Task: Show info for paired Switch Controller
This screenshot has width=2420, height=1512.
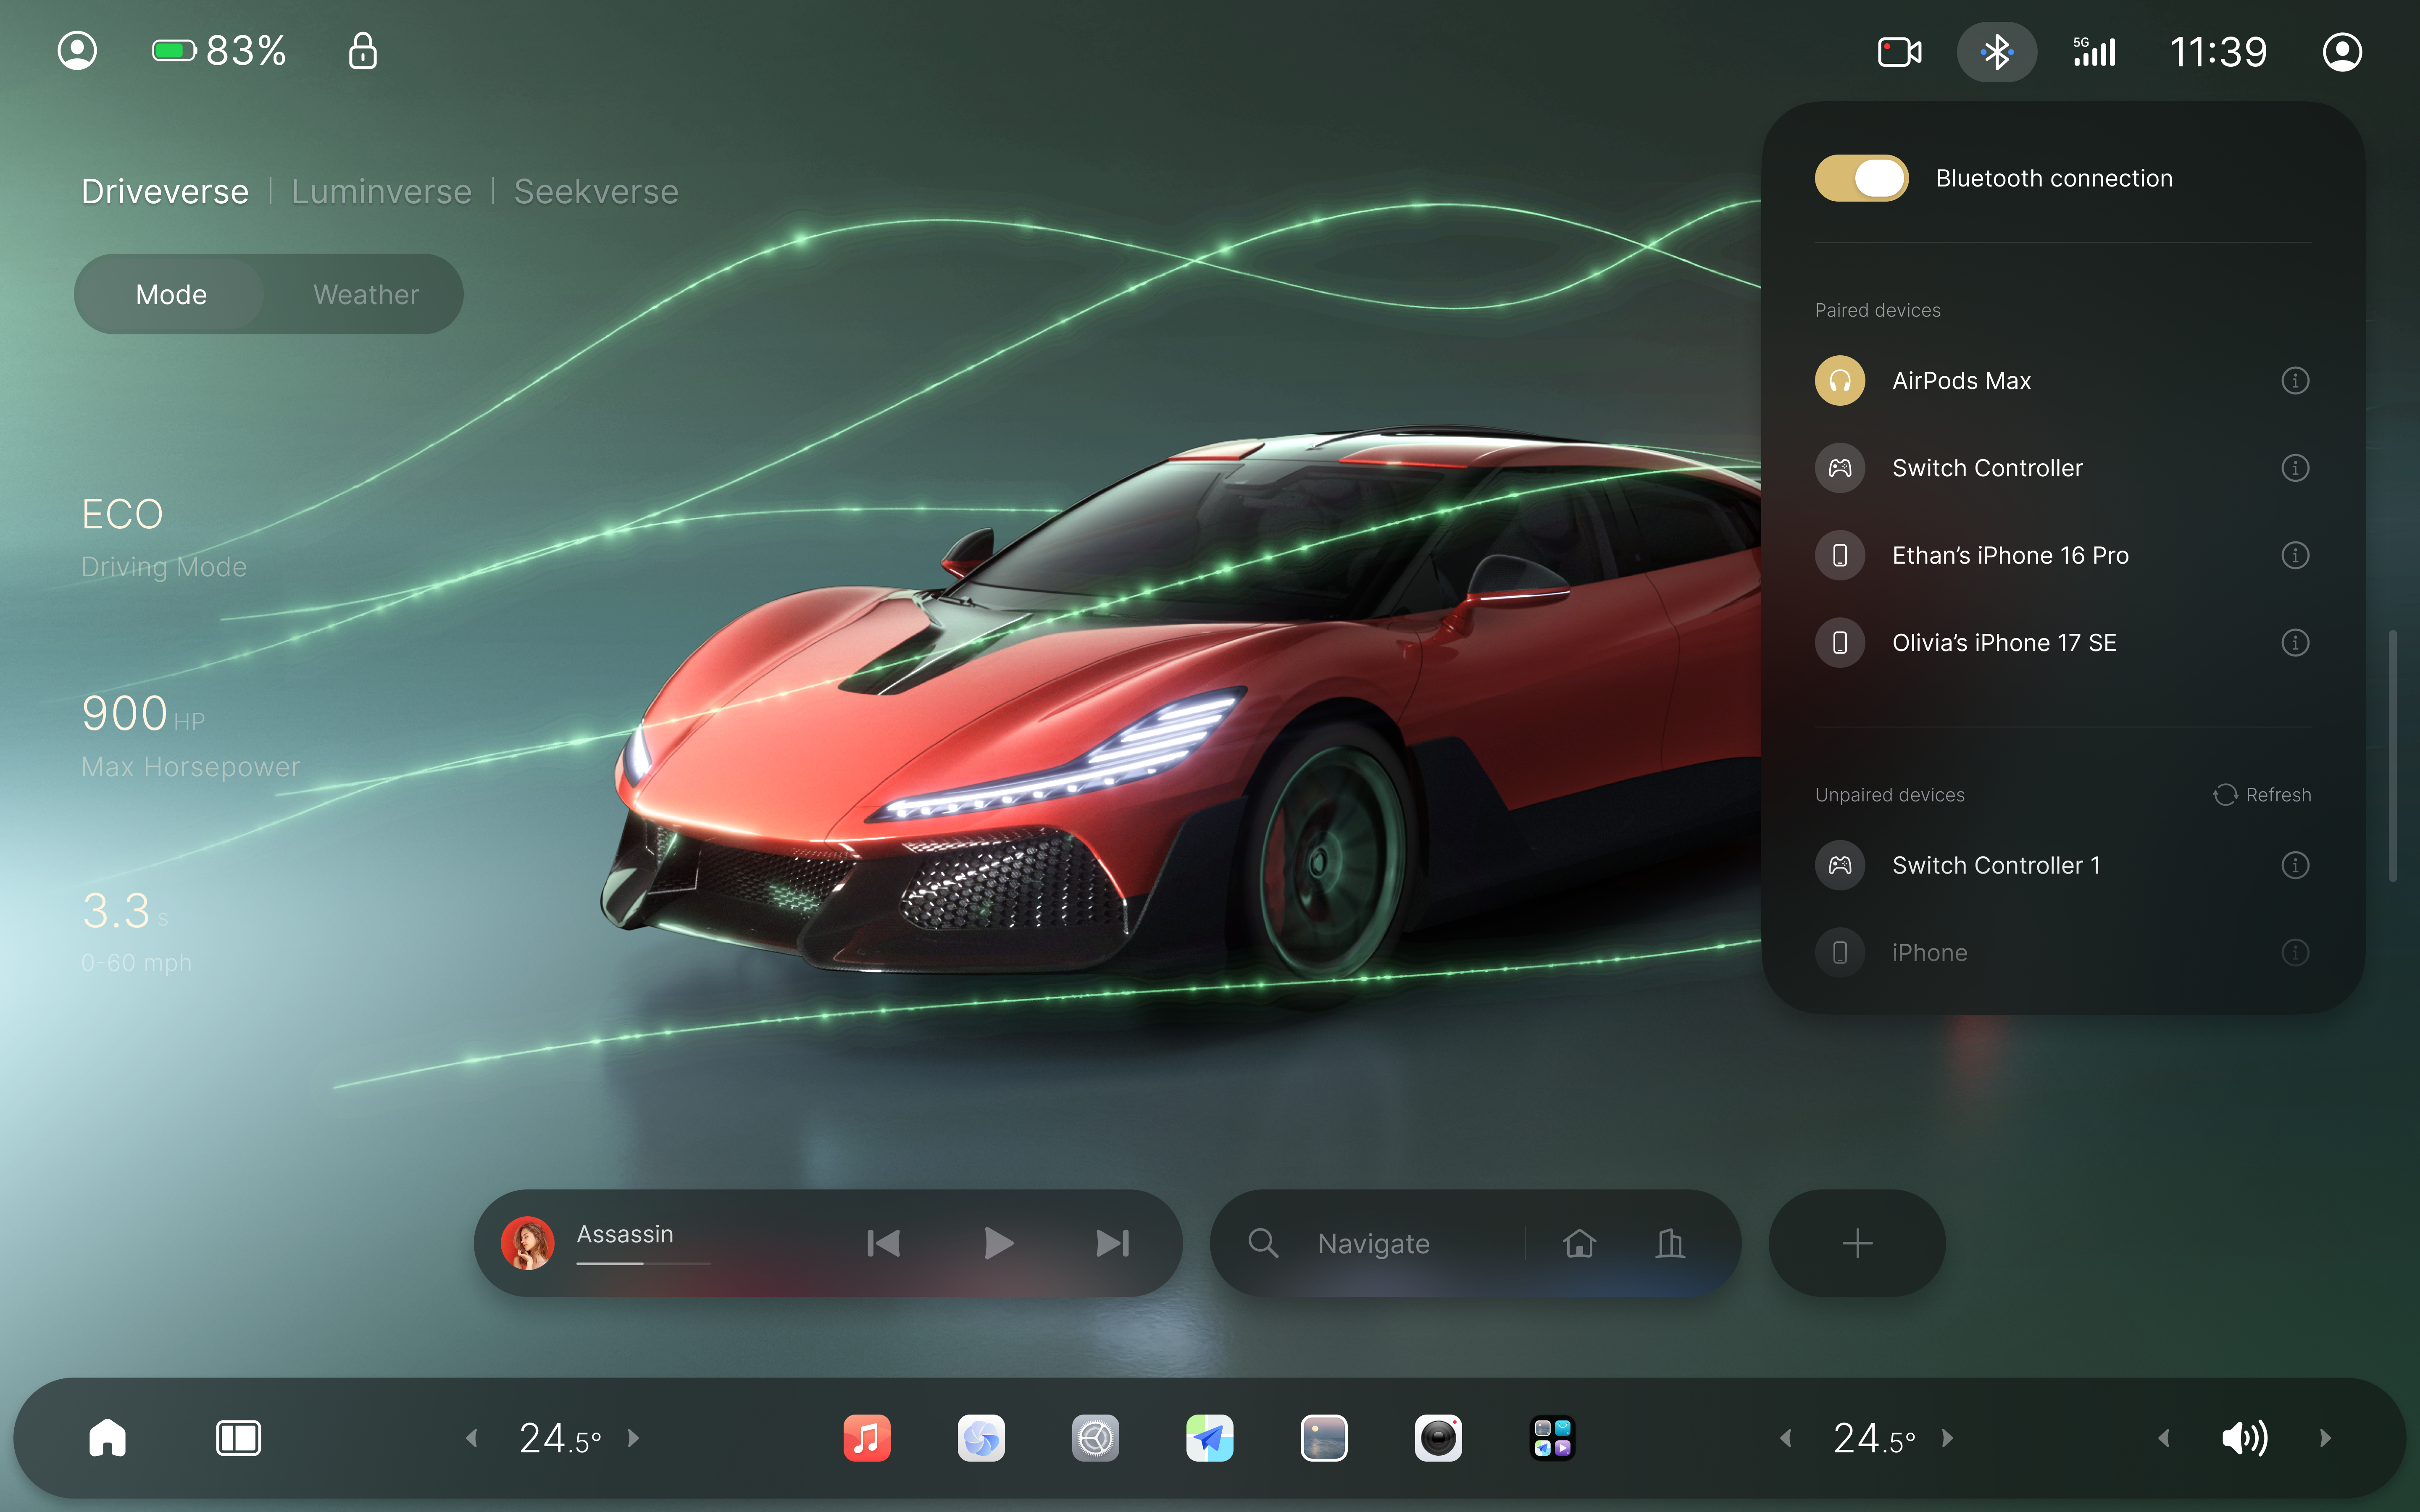Action: pos(2295,468)
